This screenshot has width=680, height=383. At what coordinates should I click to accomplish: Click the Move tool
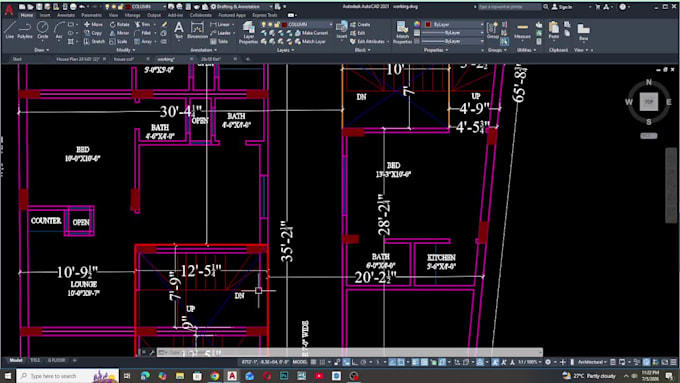click(93, 24)
